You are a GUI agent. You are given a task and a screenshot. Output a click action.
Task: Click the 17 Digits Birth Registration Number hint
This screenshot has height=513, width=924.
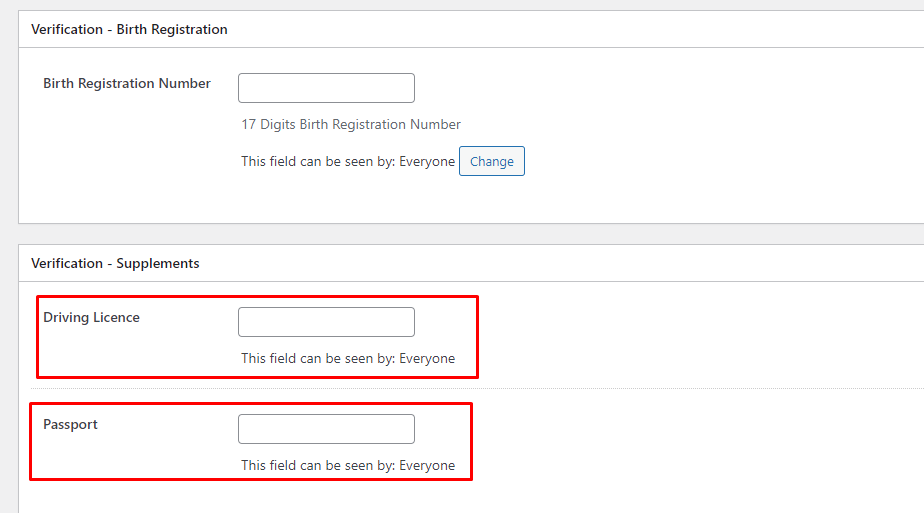pyautogui.click(x=351, y=125)
